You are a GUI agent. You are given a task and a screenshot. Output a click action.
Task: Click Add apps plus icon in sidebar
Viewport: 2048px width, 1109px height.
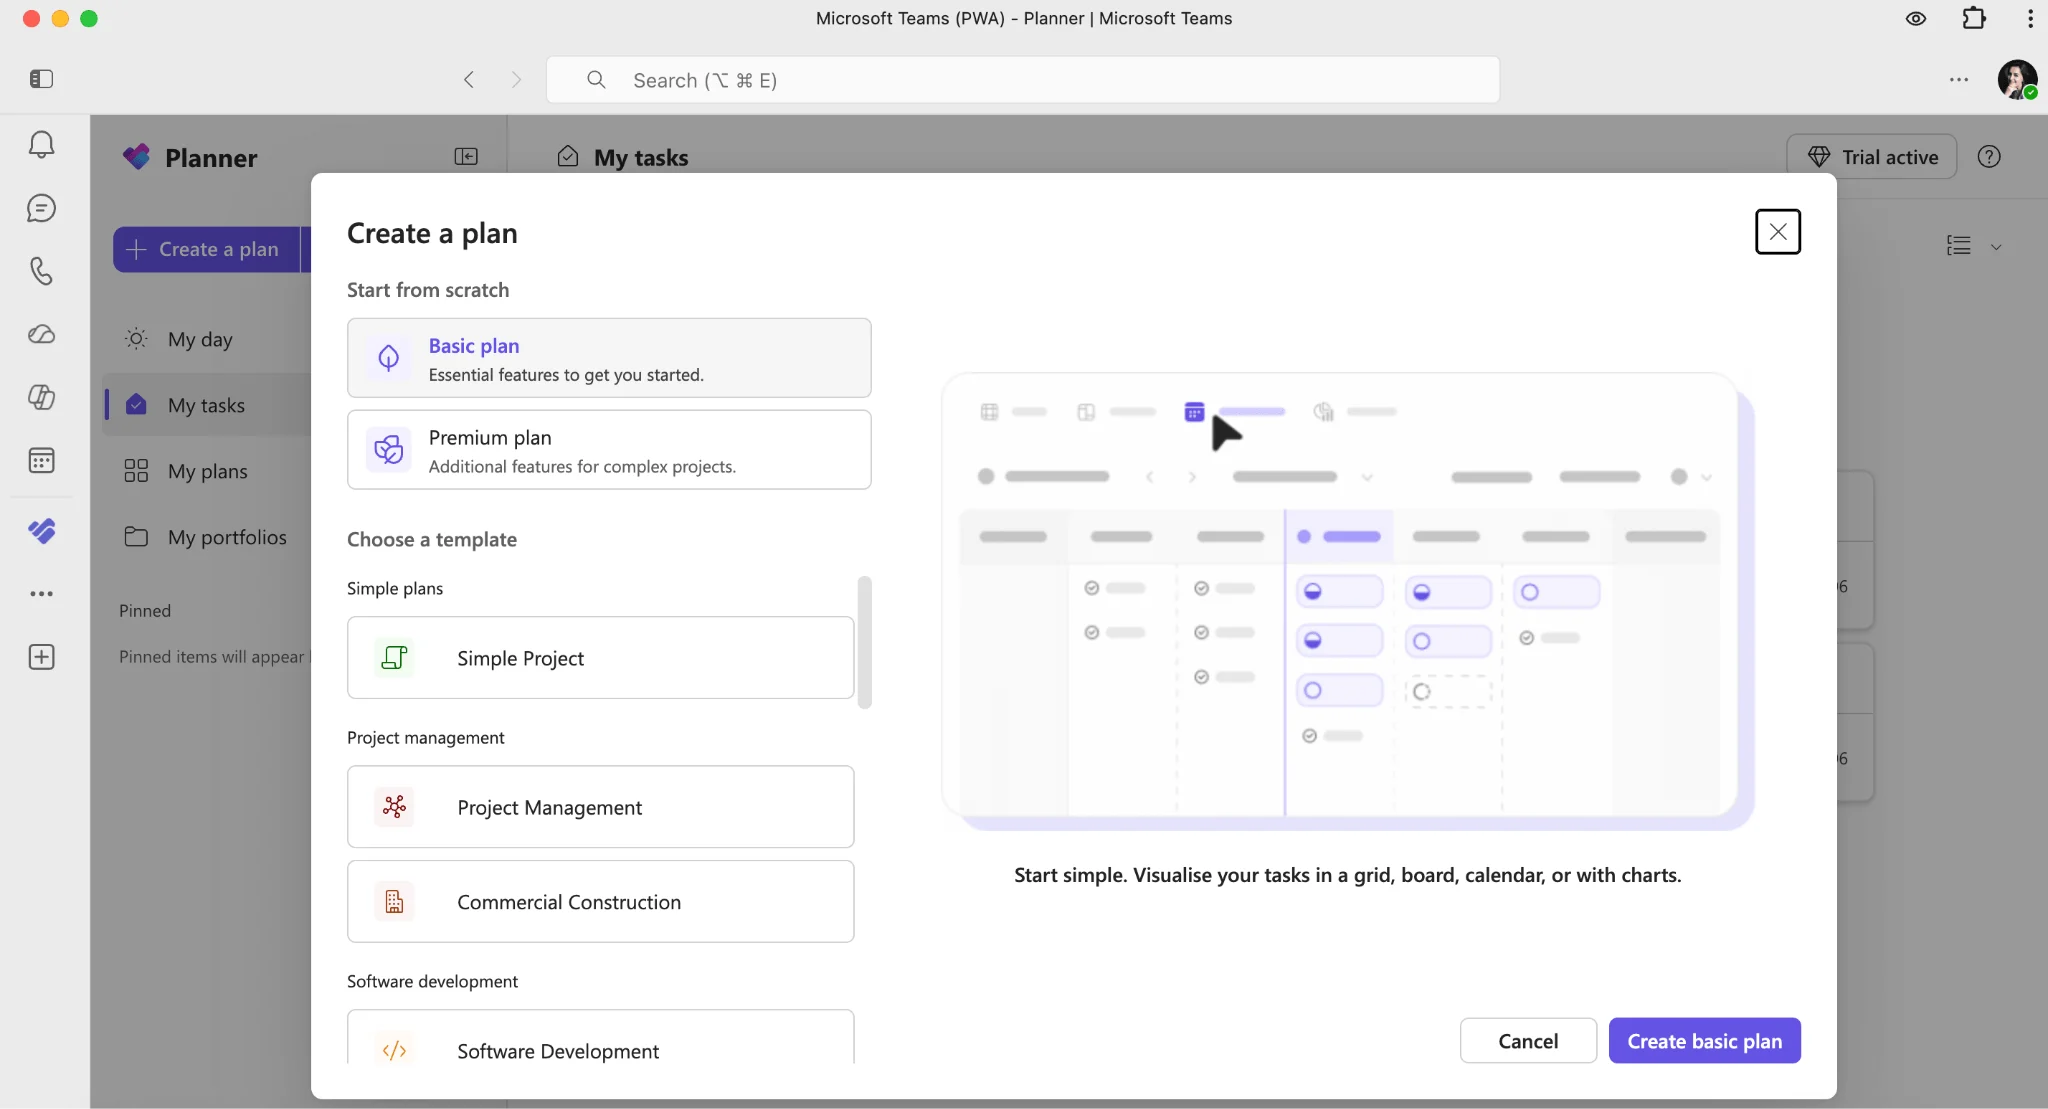[x=41, y=657]
